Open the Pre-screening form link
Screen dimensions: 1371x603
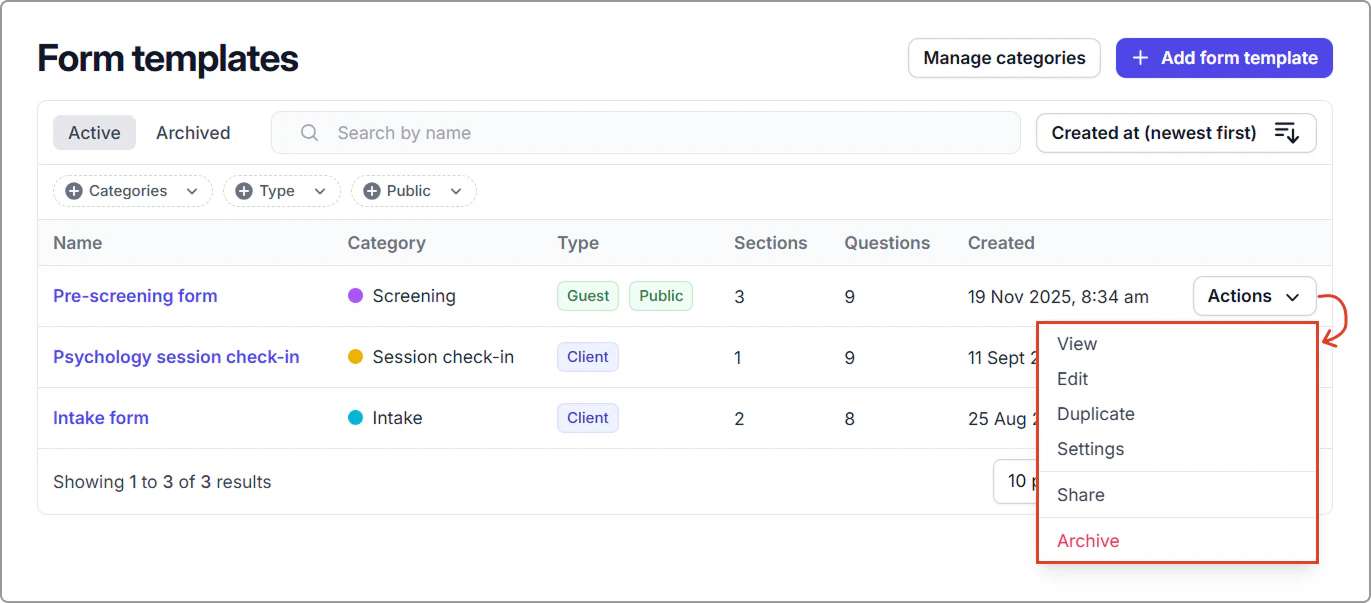click(x=135, y=296)
